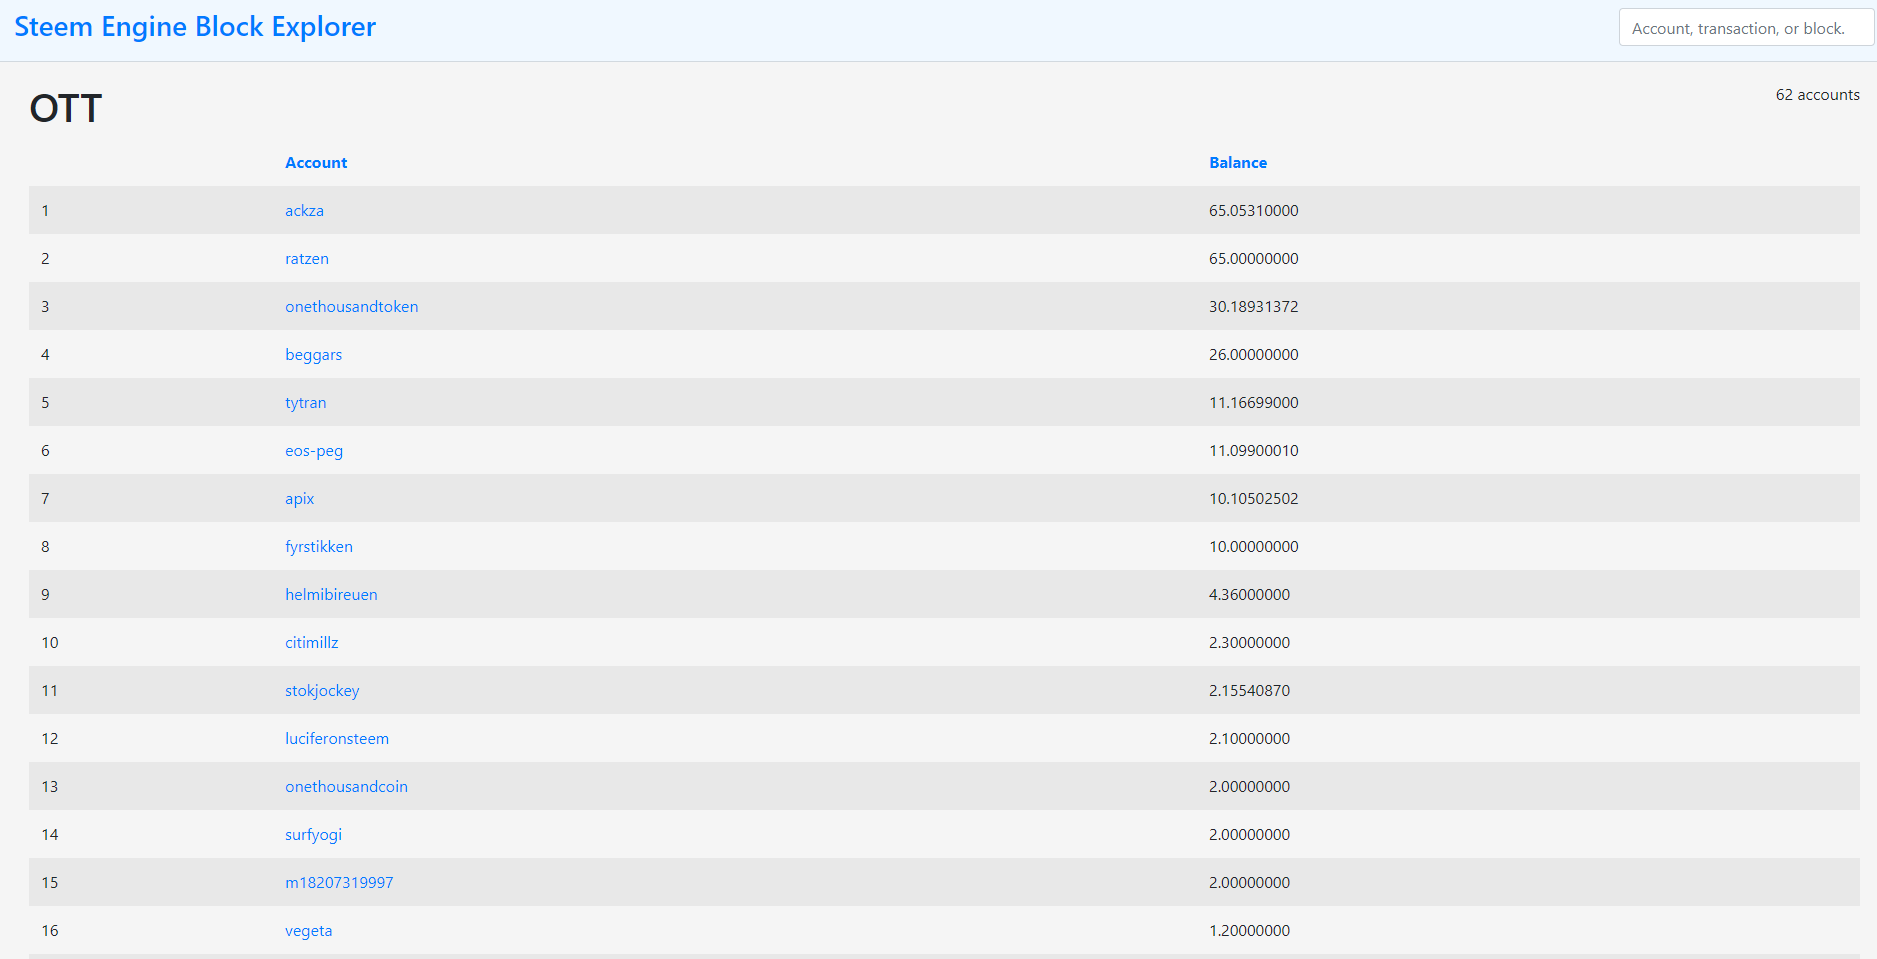1877x959 pixels.
Task: View the tytran account
Action: [x=306, y=402]
